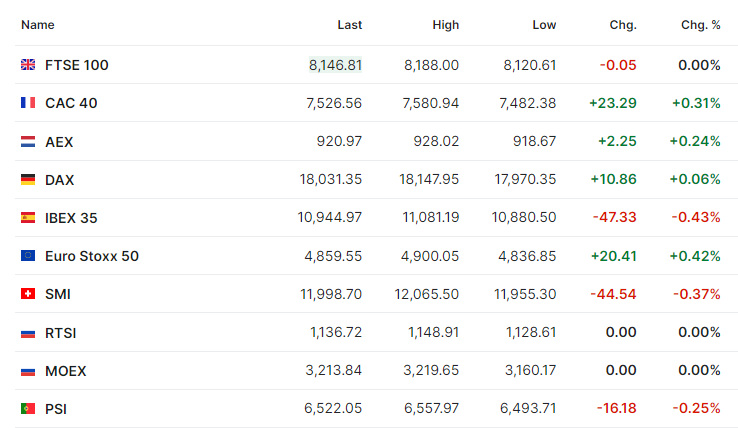Click the Spanish flag icon beside IBEX 35

(x=28, y=218)
